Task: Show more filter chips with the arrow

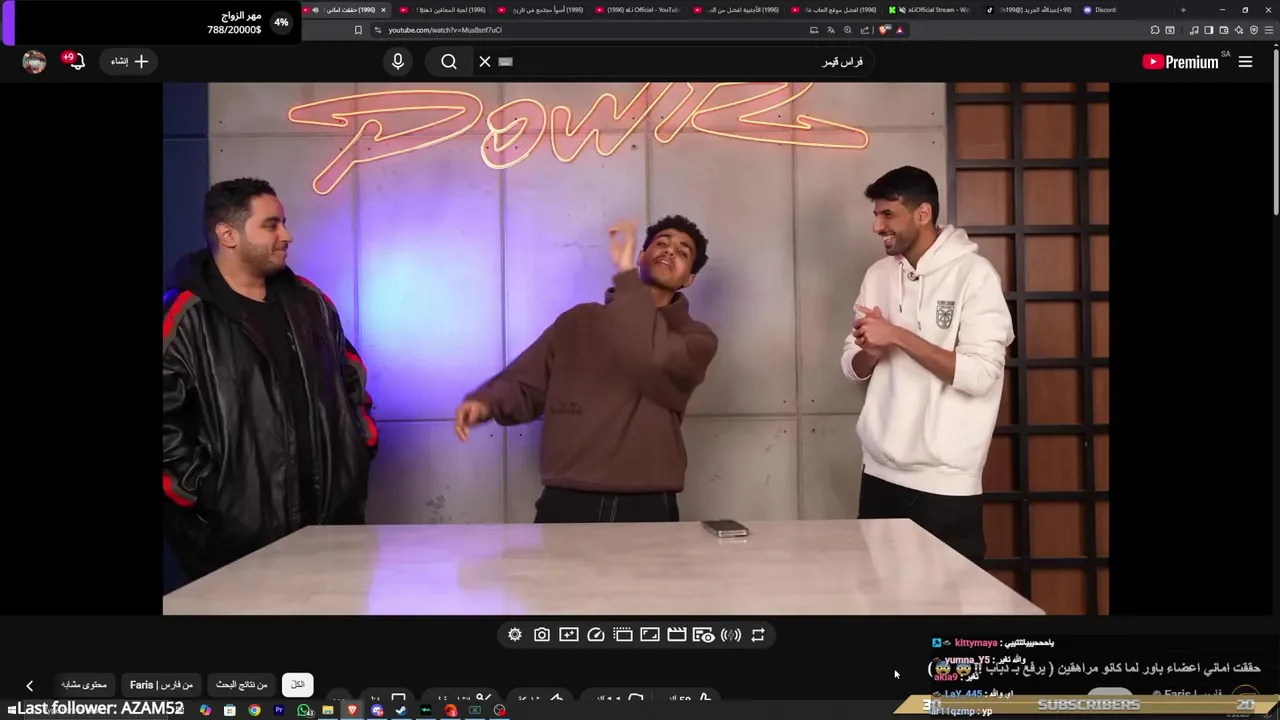Action: 29,686
